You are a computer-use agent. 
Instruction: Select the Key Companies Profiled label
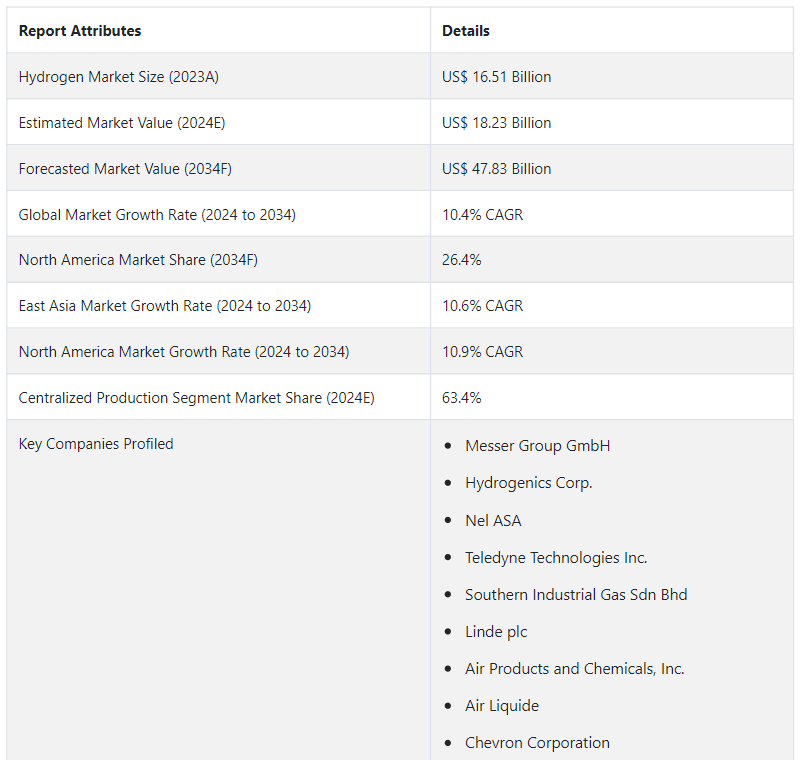[96, 444]
